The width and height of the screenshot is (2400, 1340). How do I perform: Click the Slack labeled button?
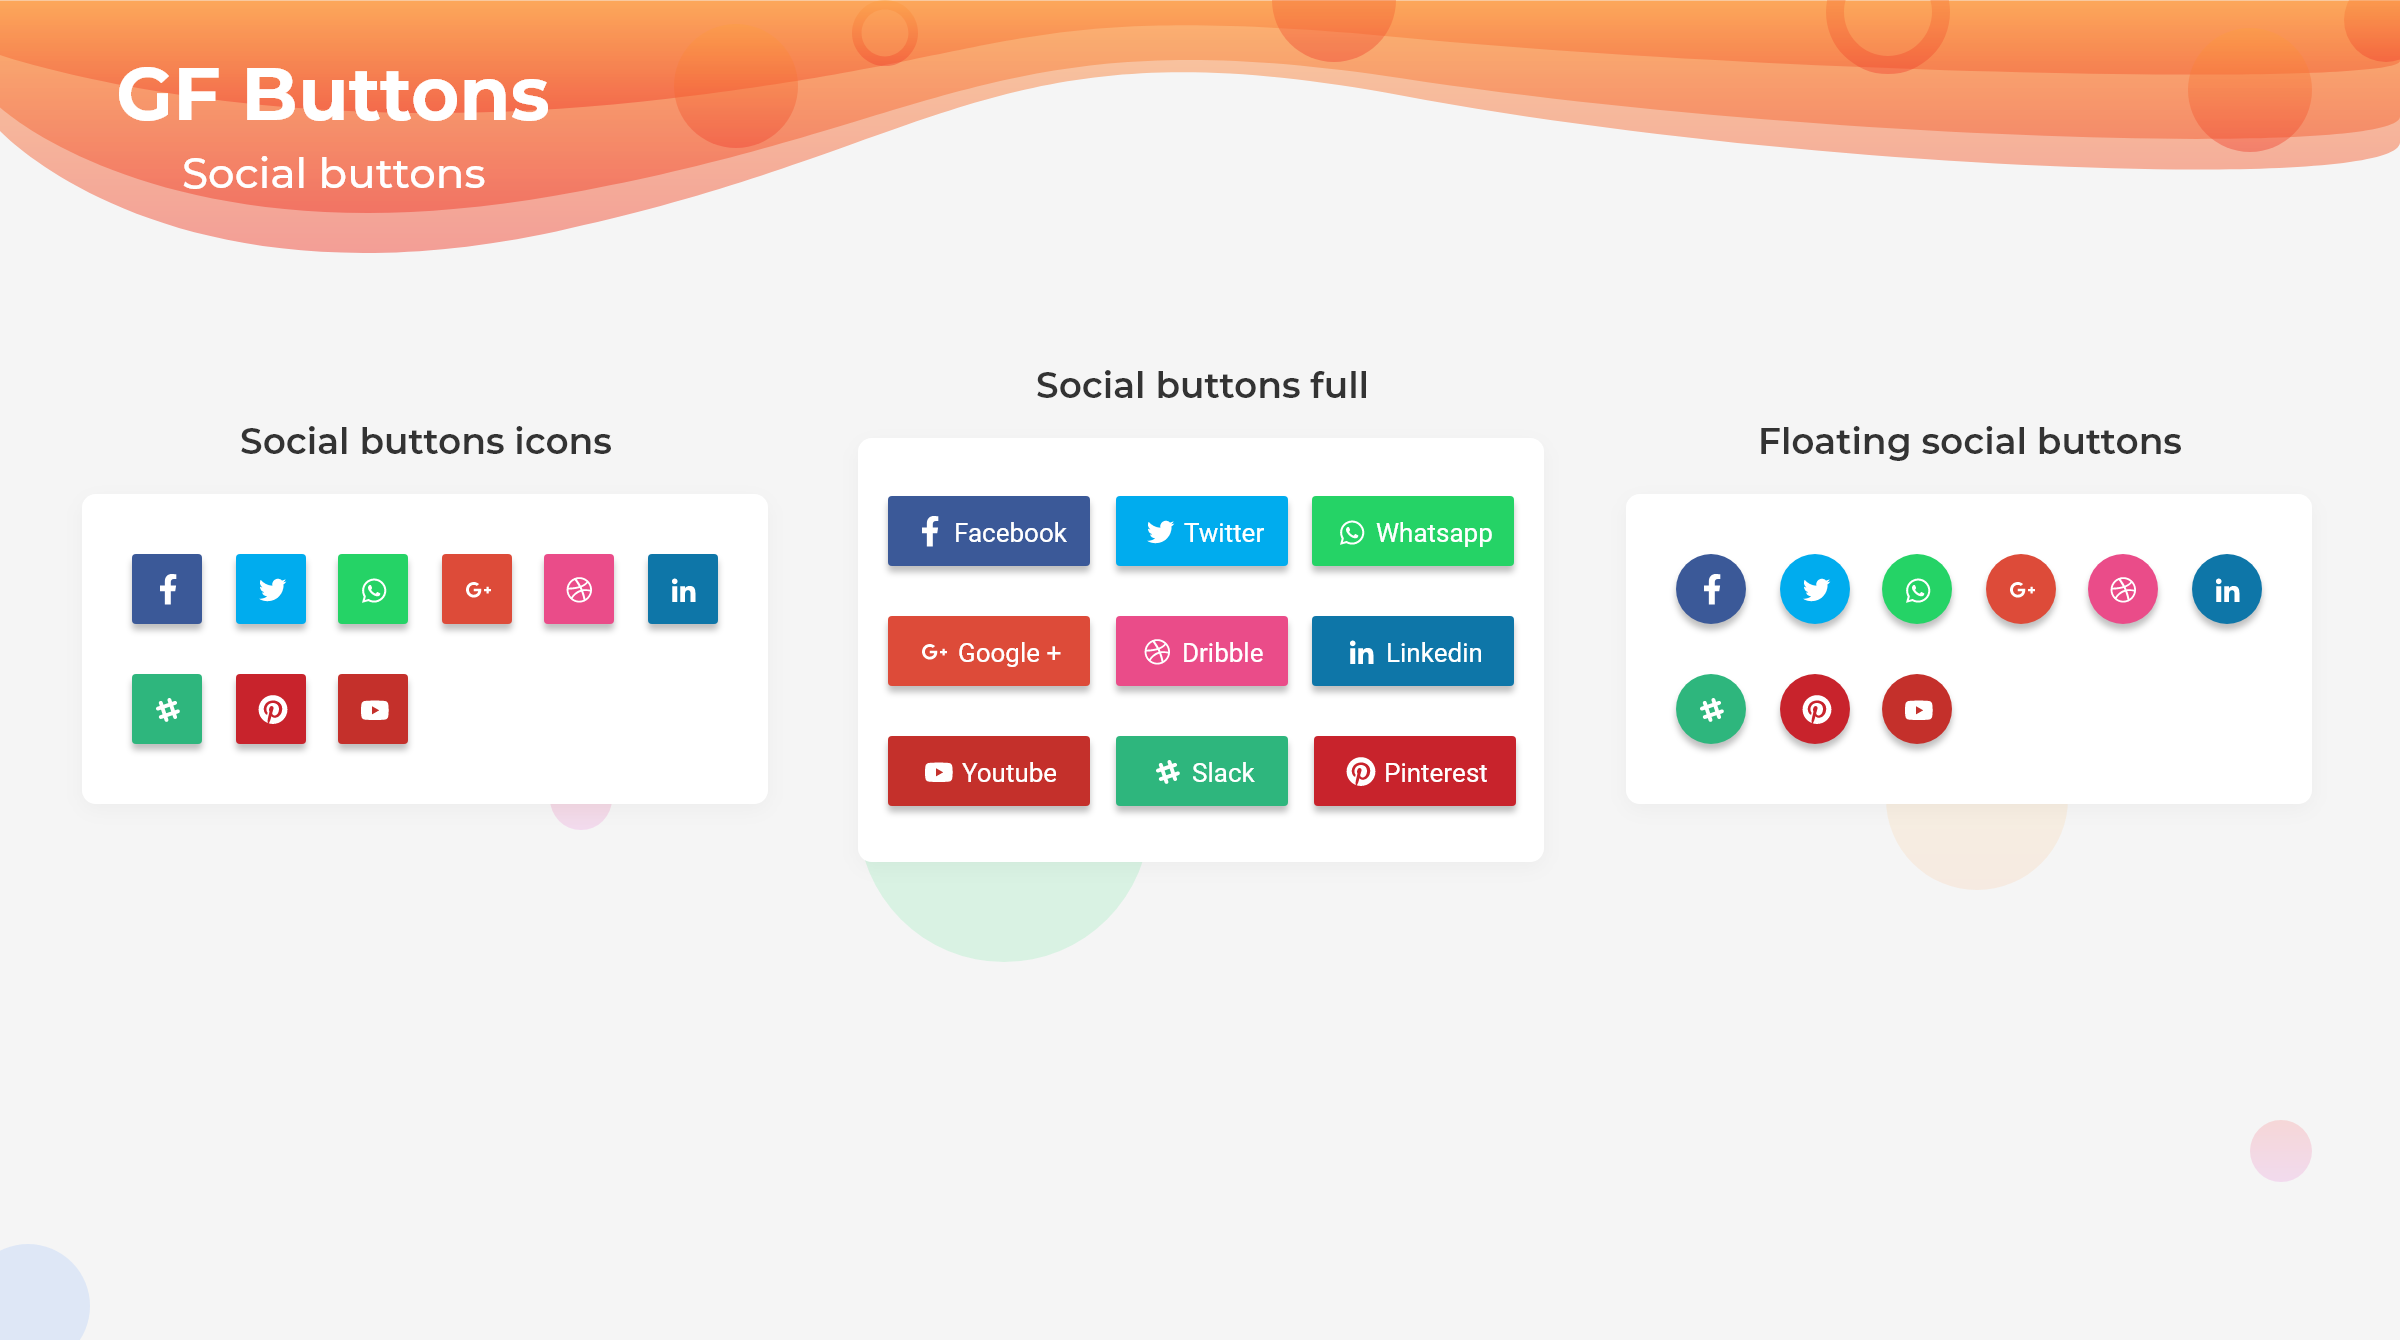1202,771
